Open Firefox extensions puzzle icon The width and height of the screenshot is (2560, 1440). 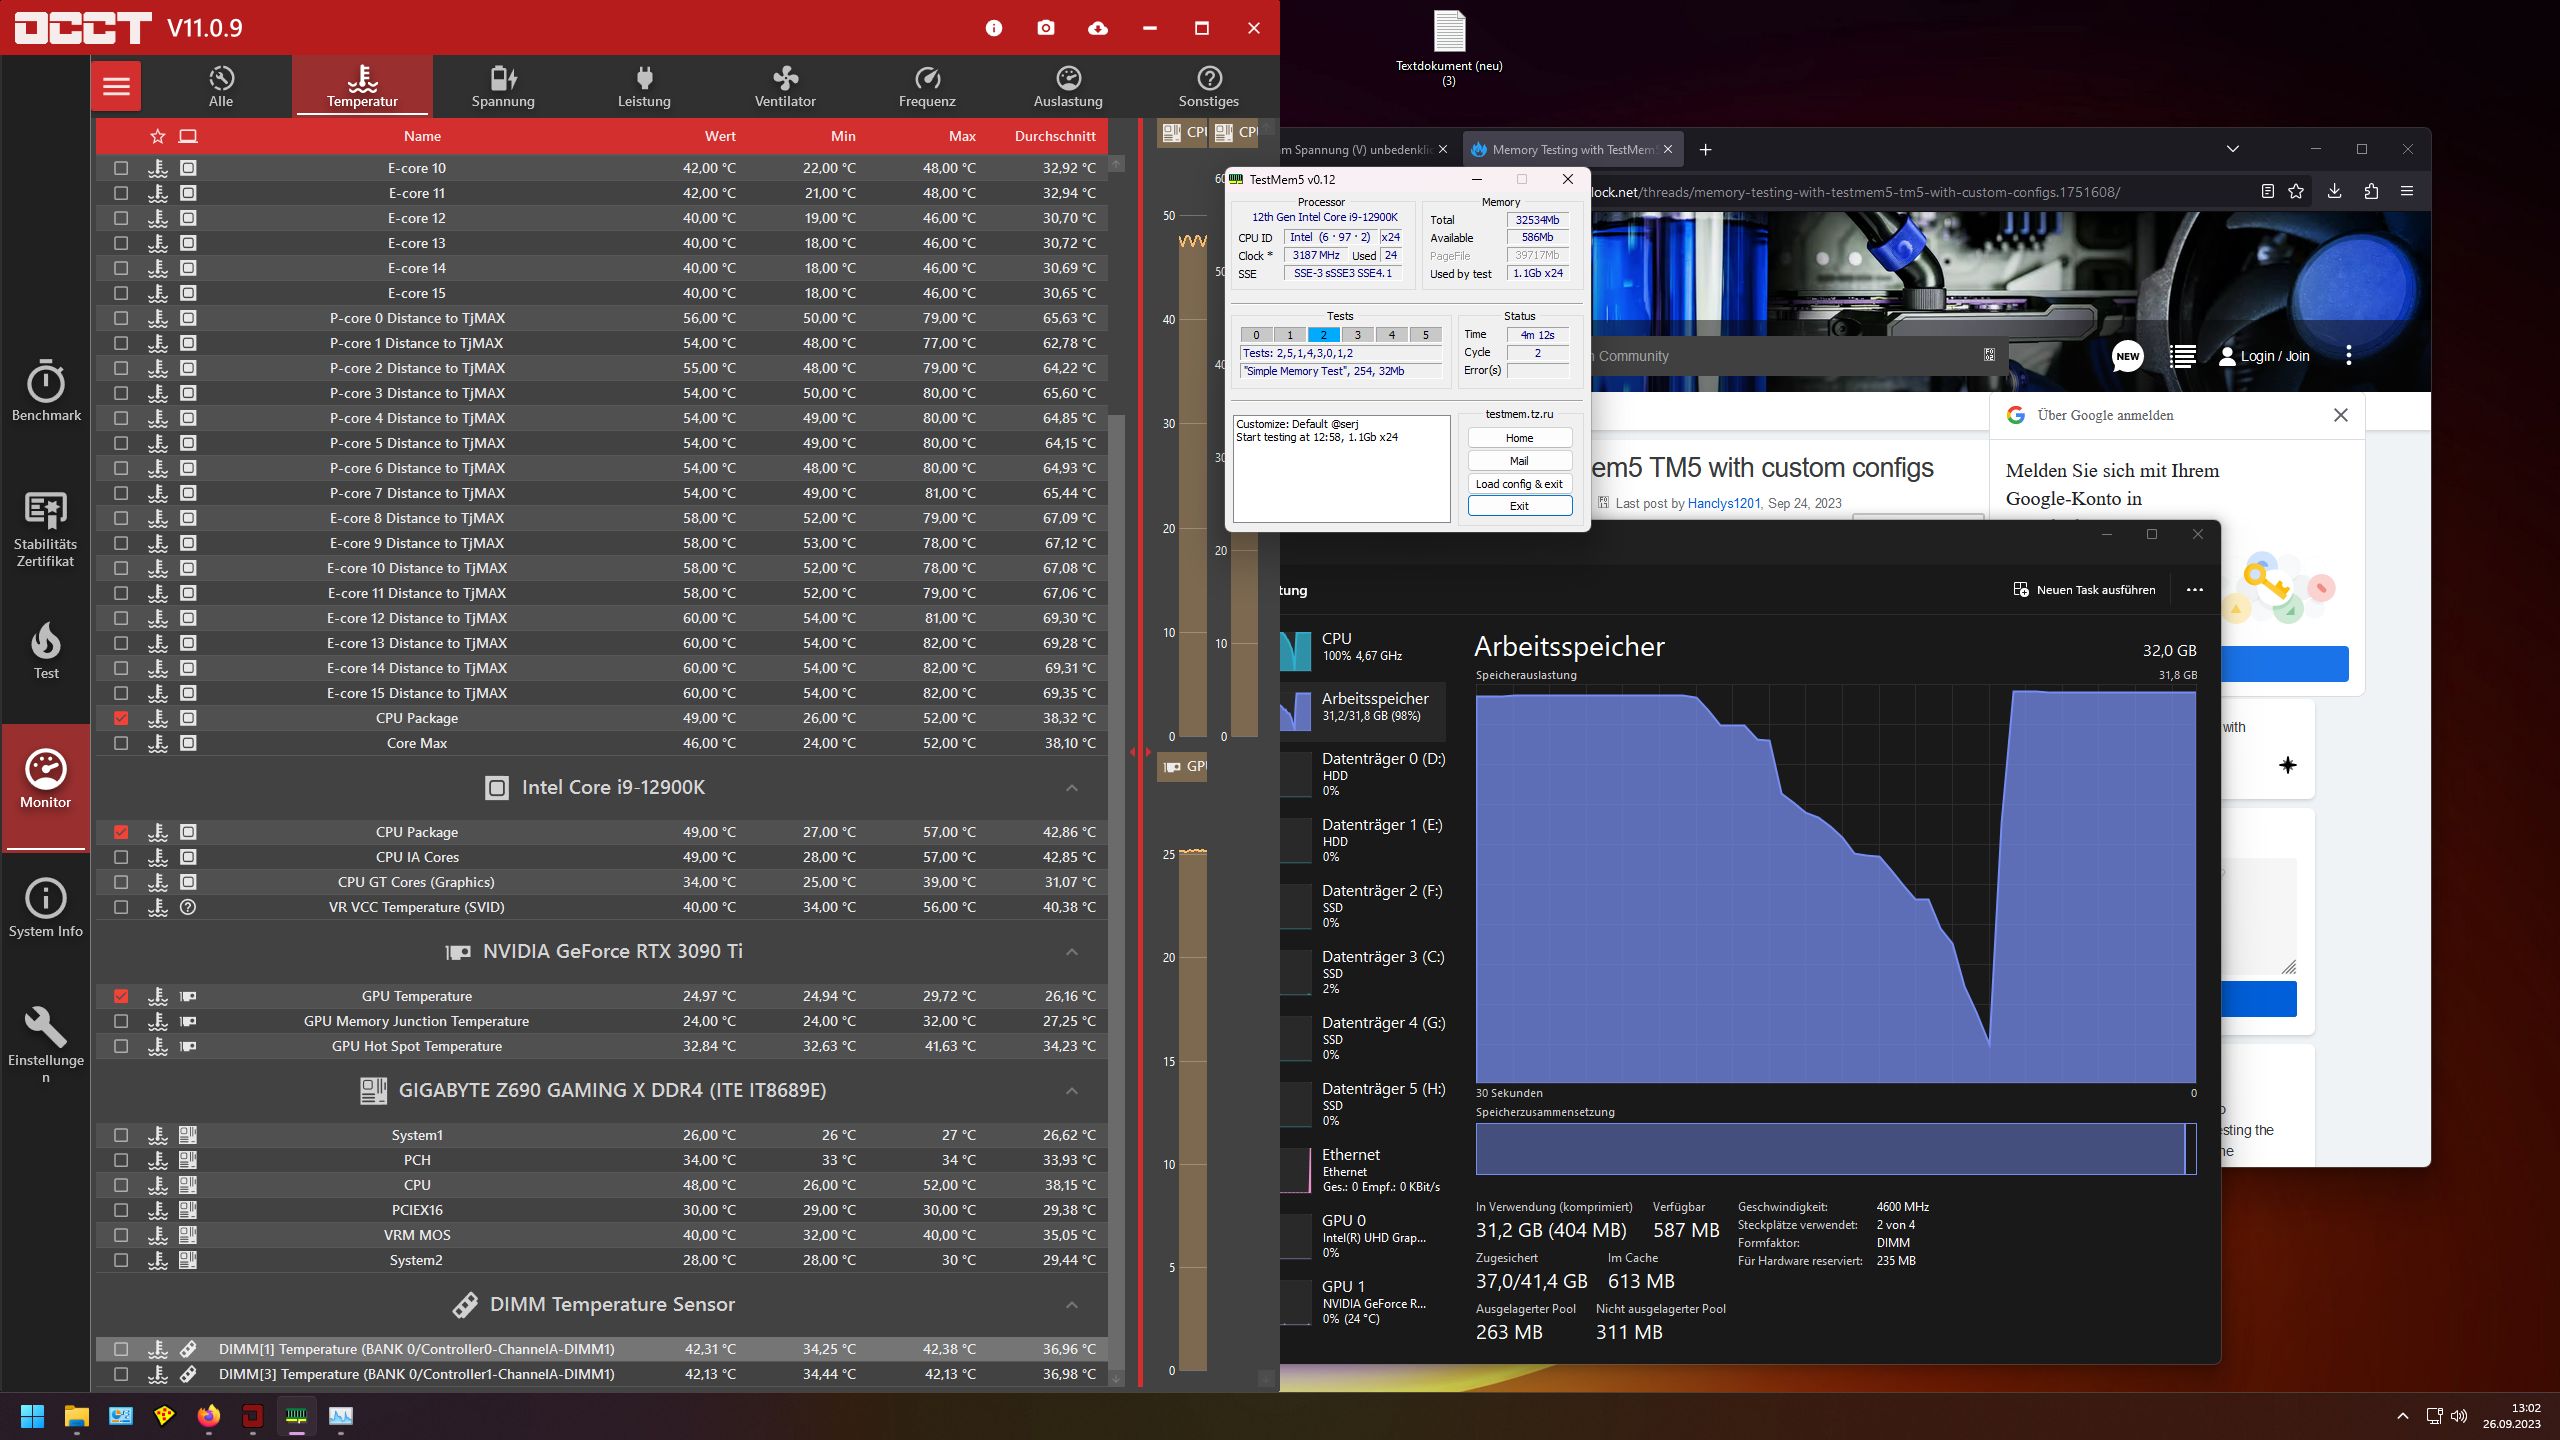(2371, 191)
